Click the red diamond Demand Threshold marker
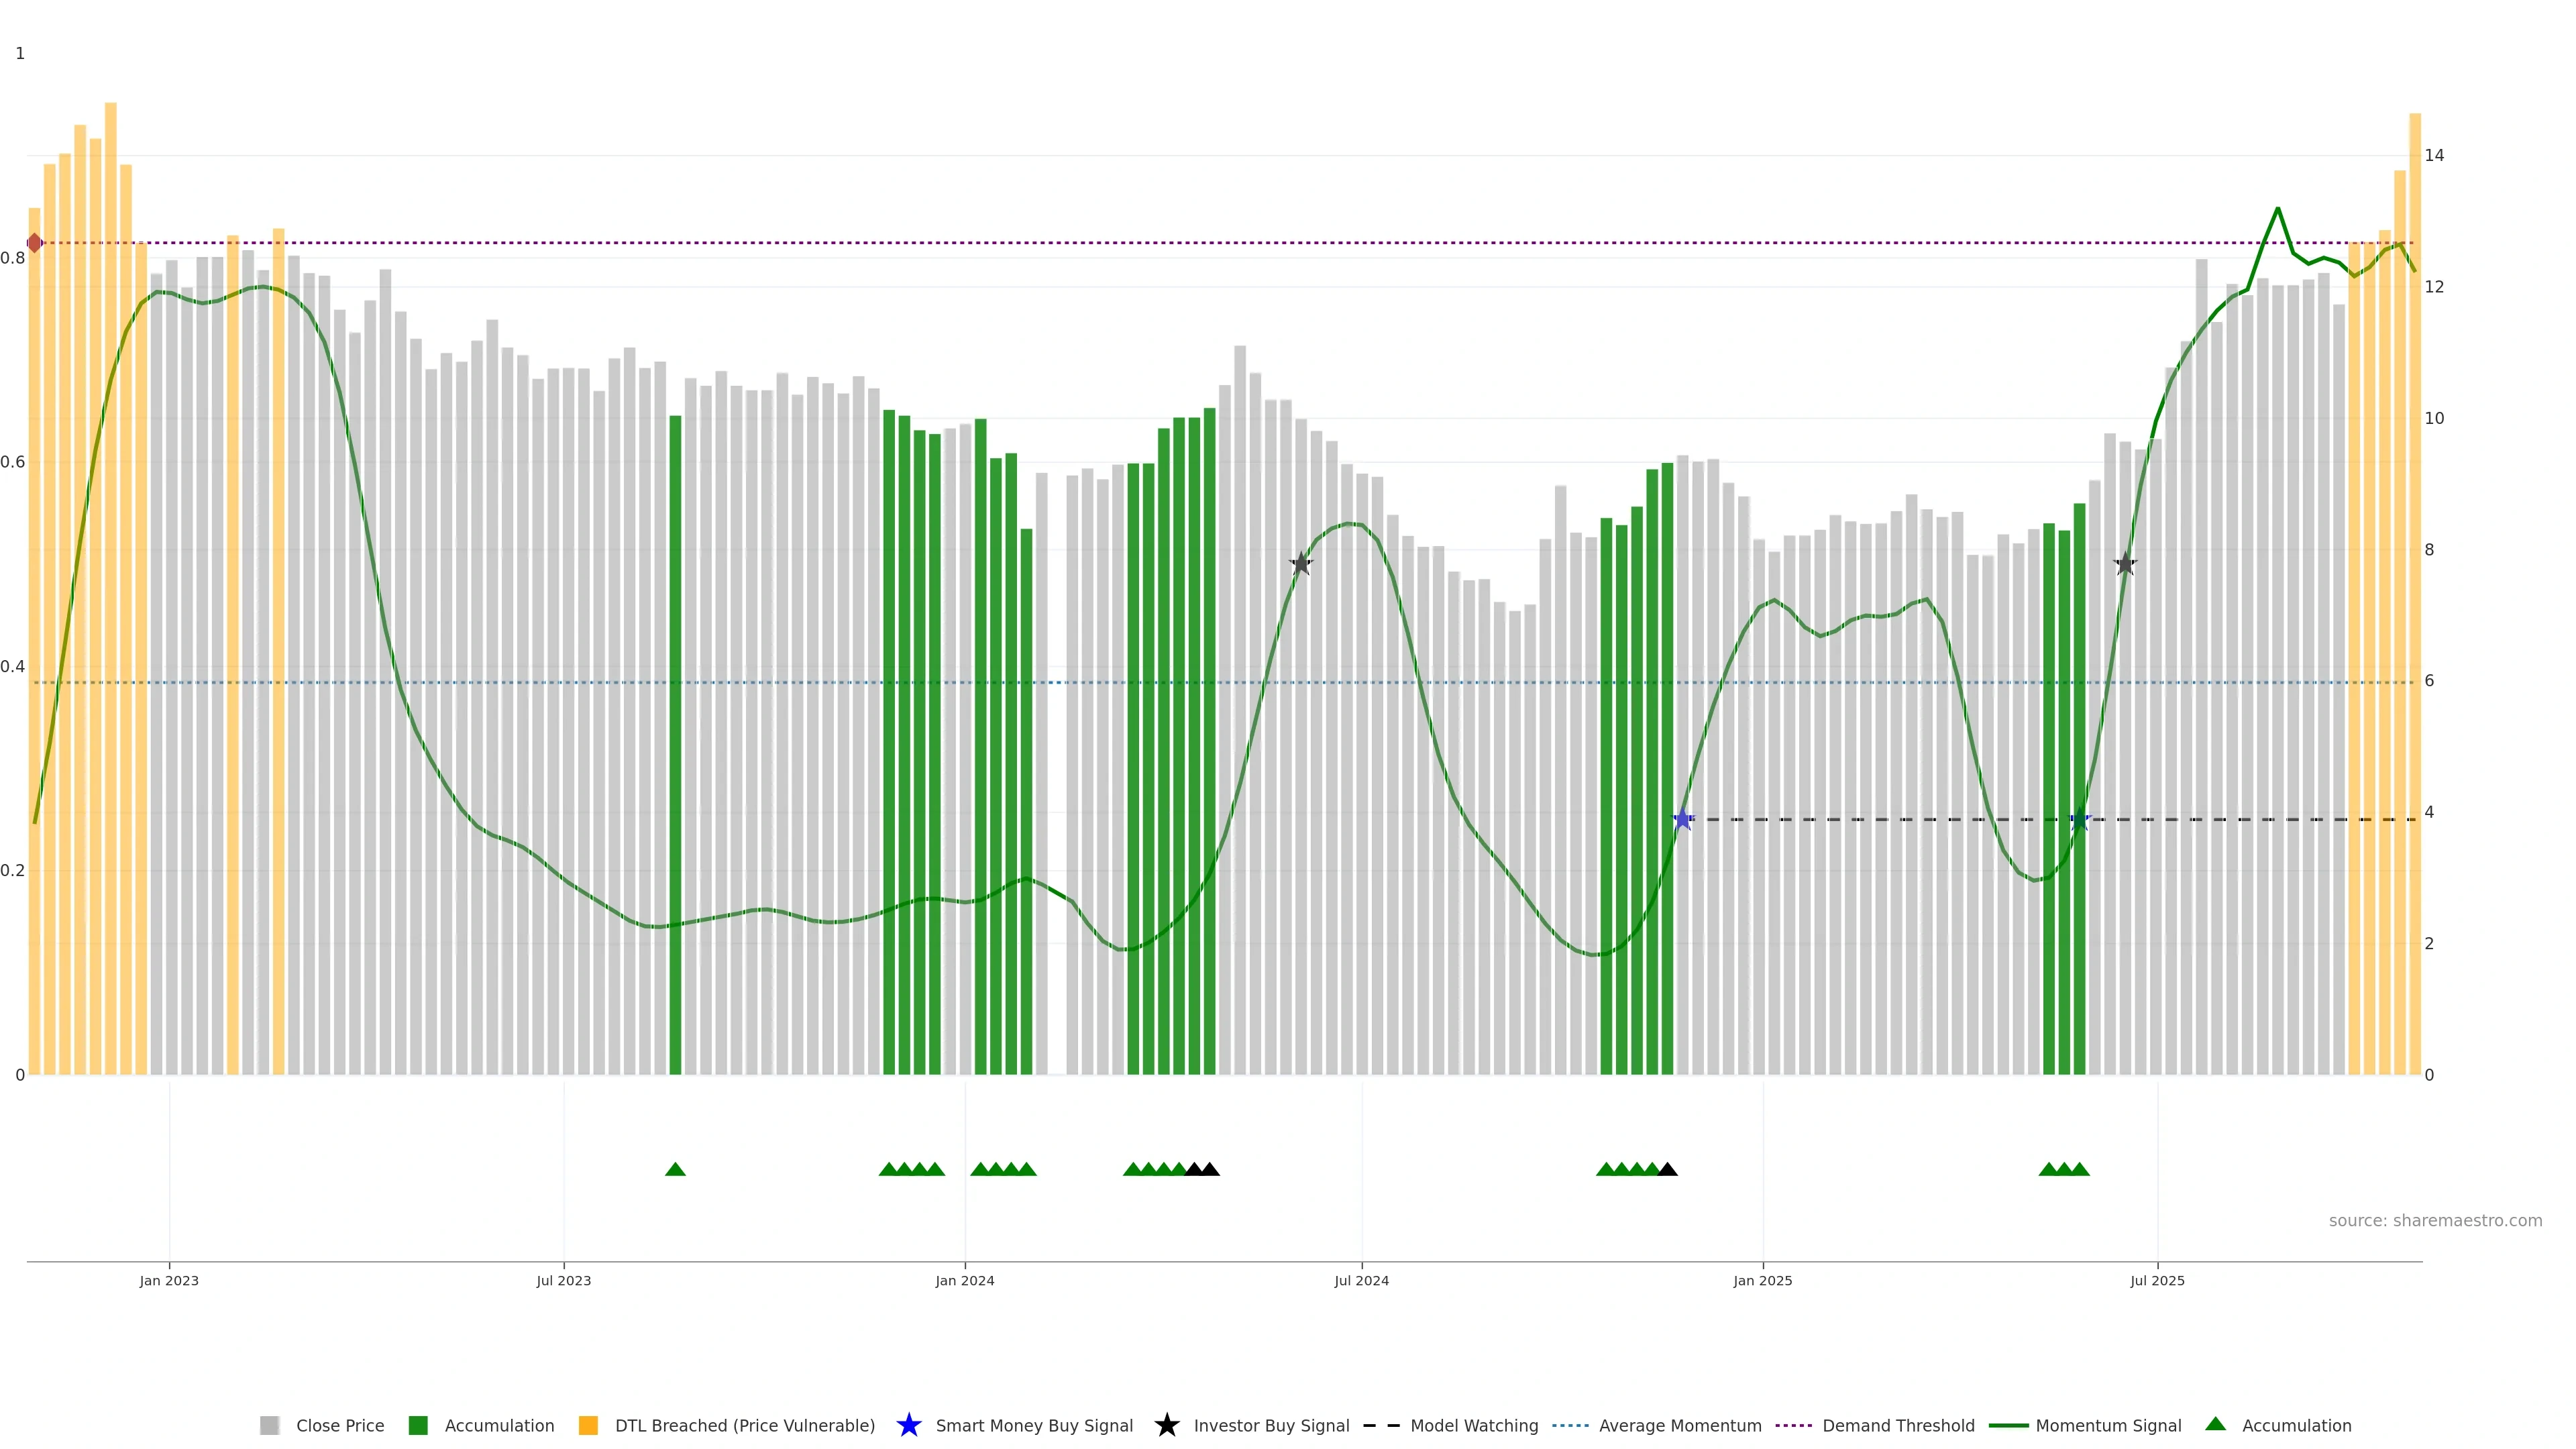Viewport: 2576px width, 1449px height. [34, 243]
